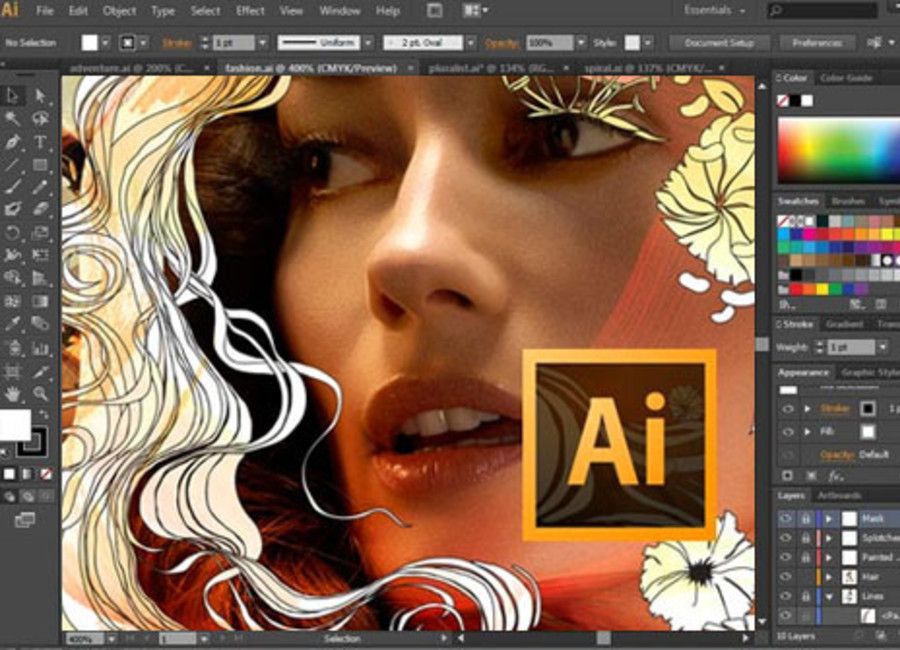Click the Preferences button
The image size is (900, 650).
pyautogui.click(x=817, y=42)
